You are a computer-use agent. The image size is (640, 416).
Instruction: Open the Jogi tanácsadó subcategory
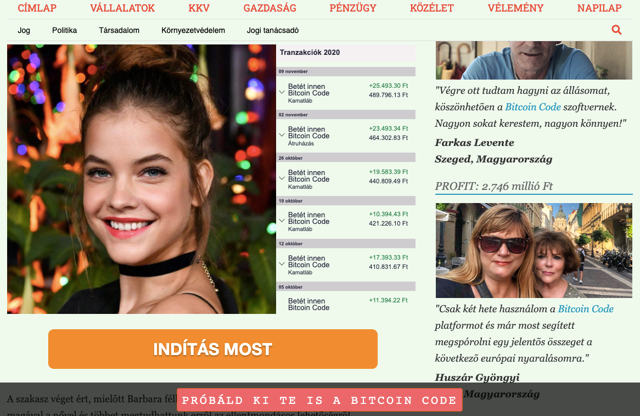click(x=273, y=30)
